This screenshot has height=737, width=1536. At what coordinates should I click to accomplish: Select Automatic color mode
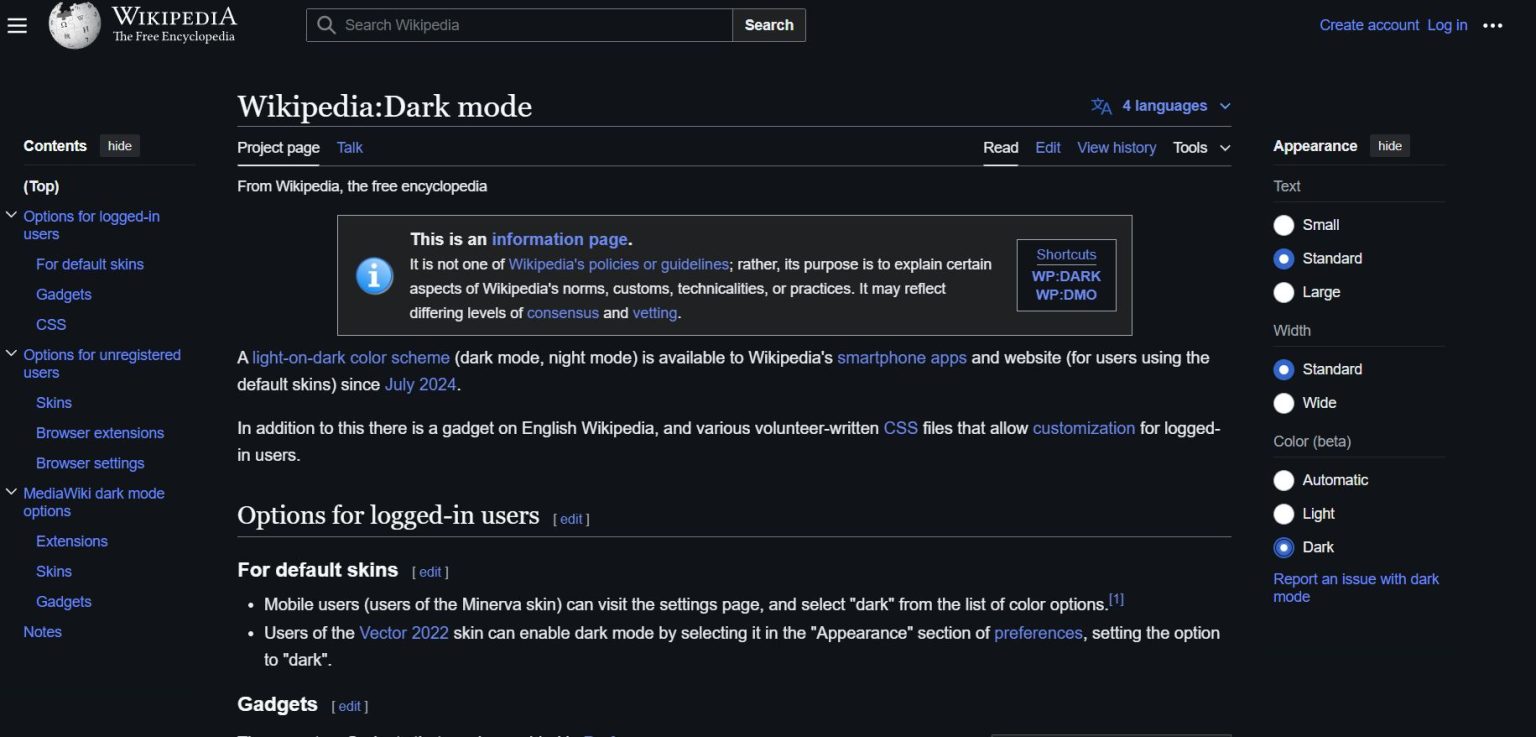point(1284,481)
